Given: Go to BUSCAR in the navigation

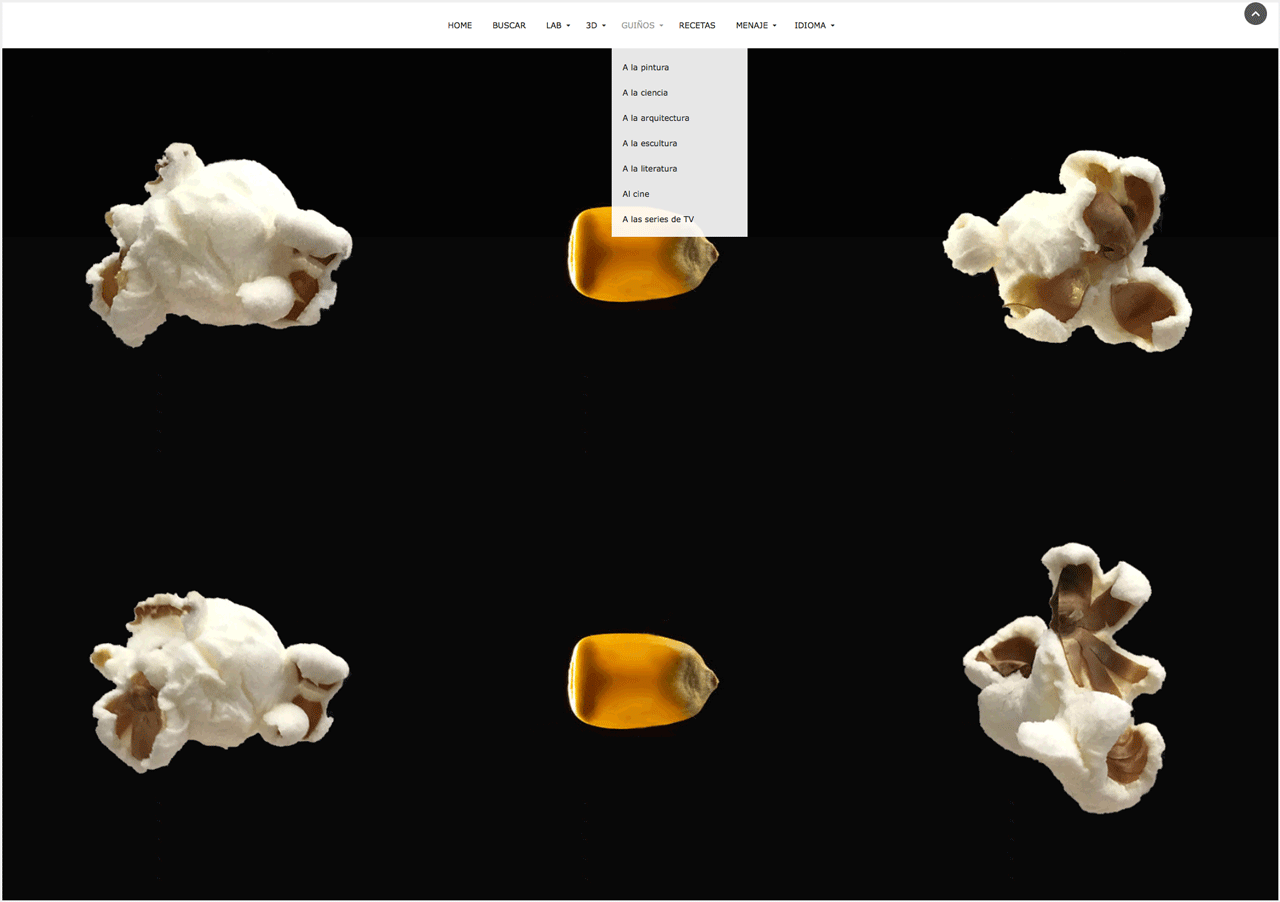Looking at the screenshot, I should pos(509,26).
